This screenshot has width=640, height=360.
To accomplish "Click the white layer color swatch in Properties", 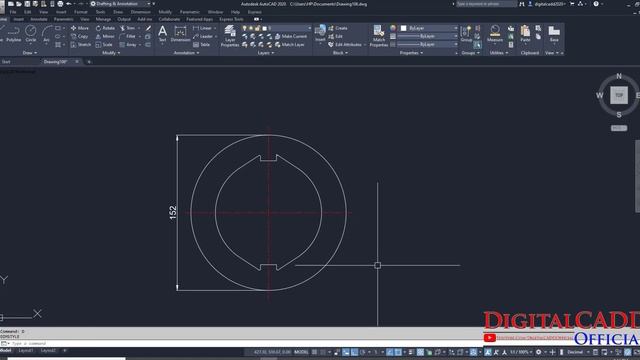I will (x=403, y=28).
